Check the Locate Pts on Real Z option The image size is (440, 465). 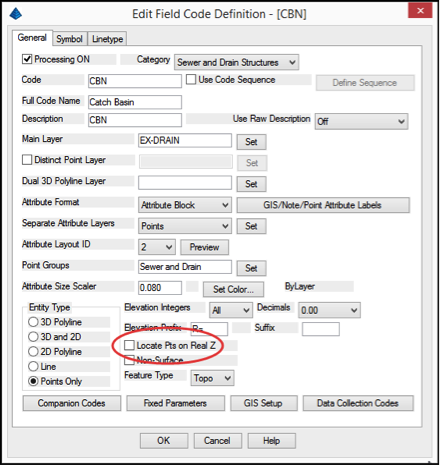pos(129,345)
